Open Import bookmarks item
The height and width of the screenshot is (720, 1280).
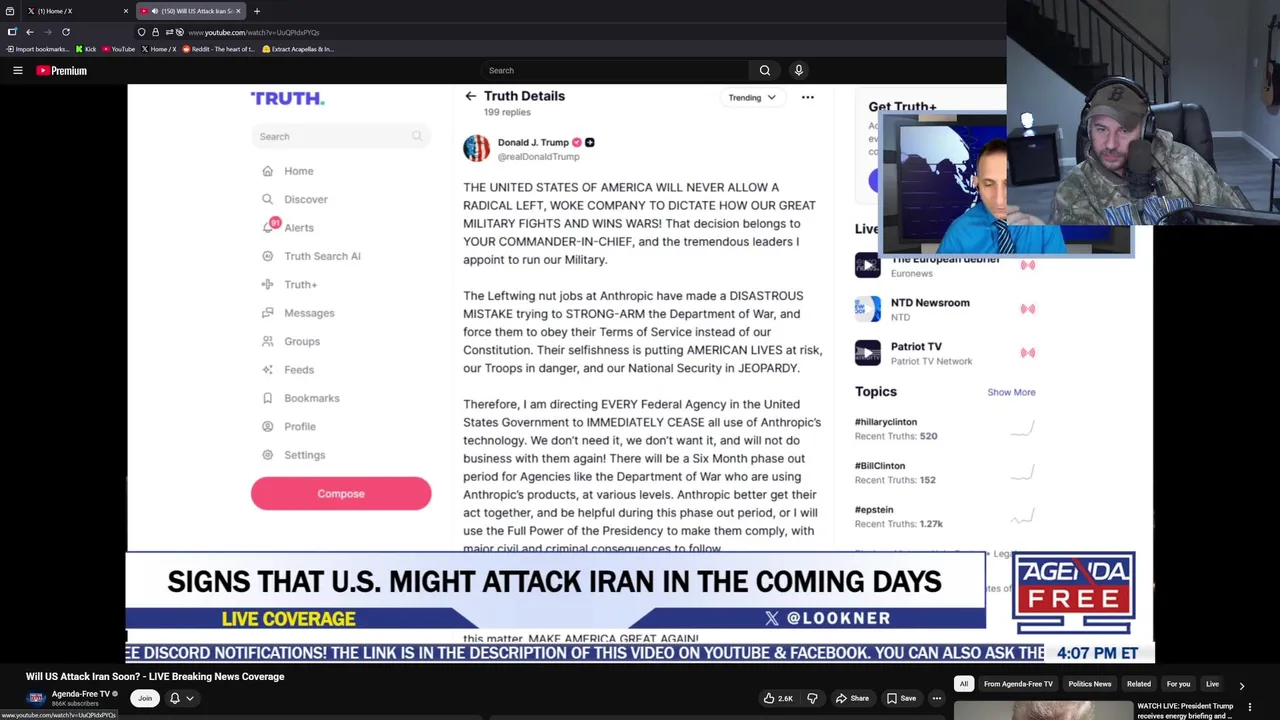39,49
